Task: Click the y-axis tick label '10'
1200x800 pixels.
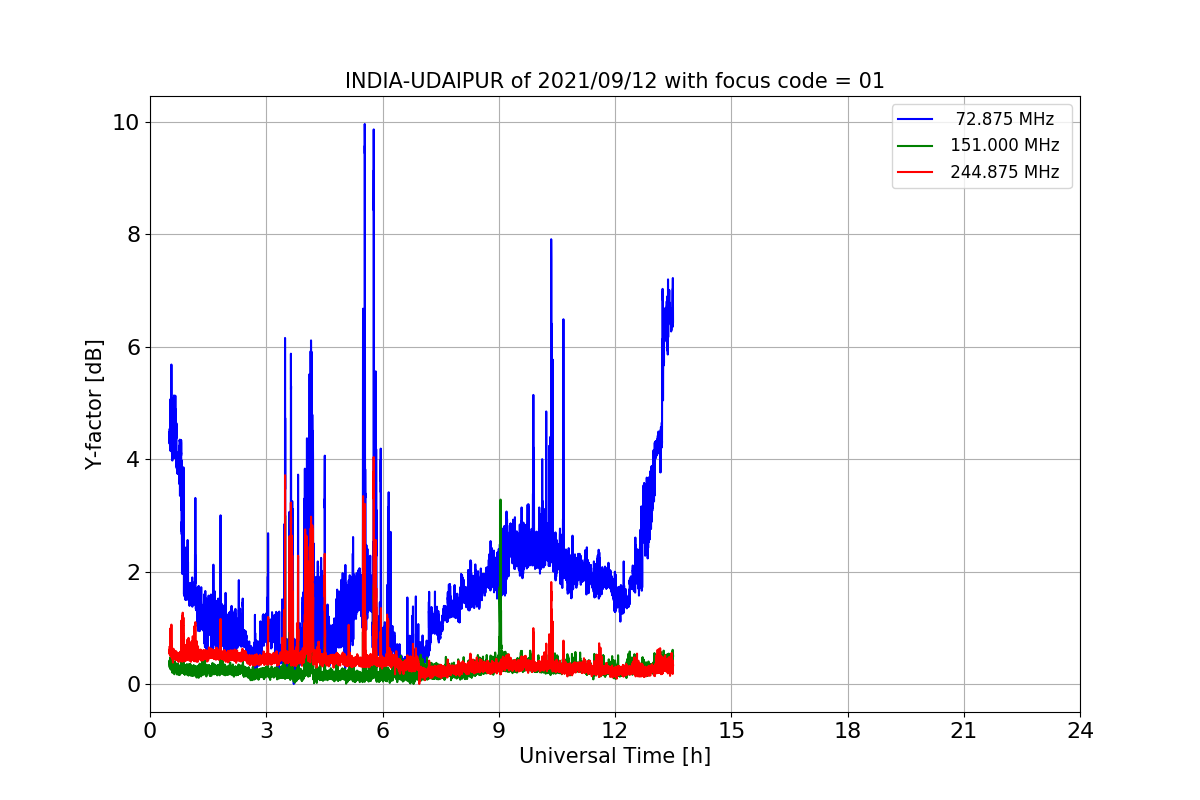Action: (x=127, y=122)
